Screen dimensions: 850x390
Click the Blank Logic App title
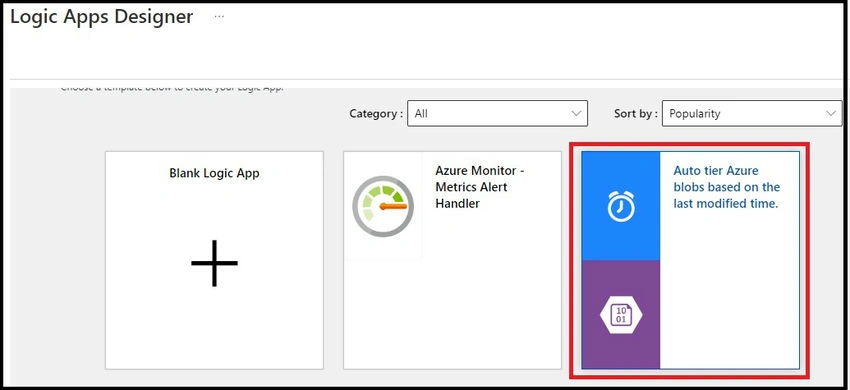[x=214, y=174]
